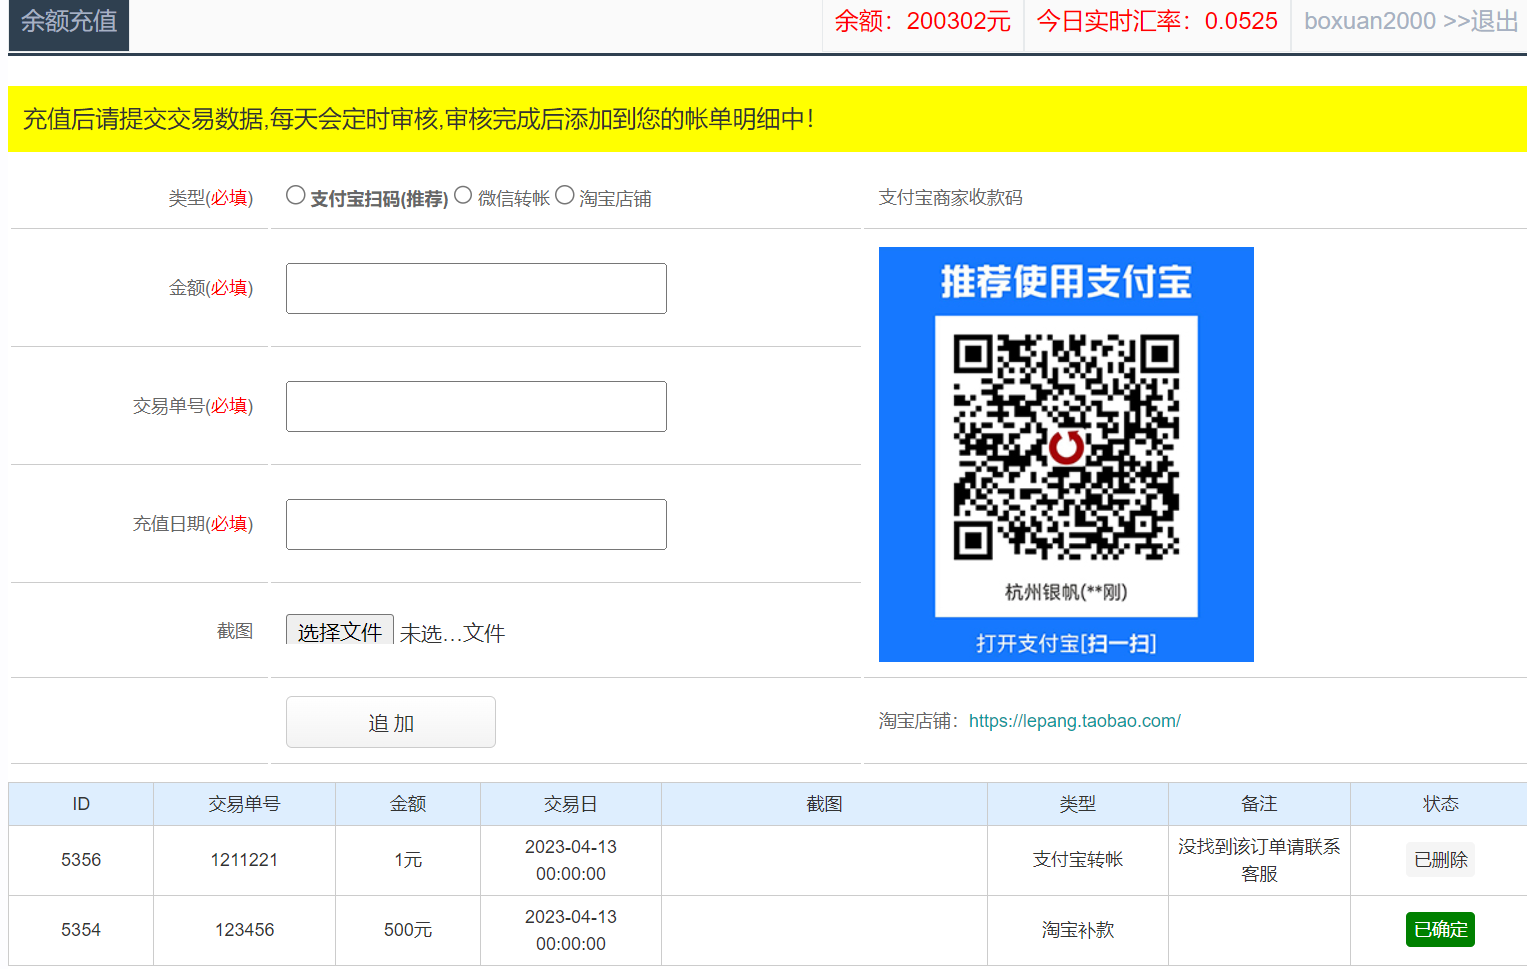The height and width of the screenshot is (969, 1527).
Task: Click the 状态 column header
Action: pos(1440,804)
